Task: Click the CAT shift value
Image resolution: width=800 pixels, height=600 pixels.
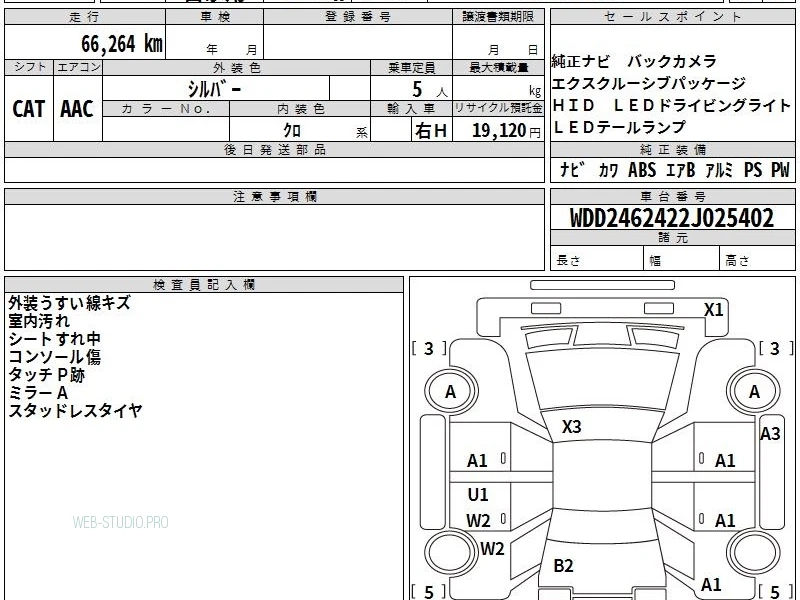Action: pos(29,109)
